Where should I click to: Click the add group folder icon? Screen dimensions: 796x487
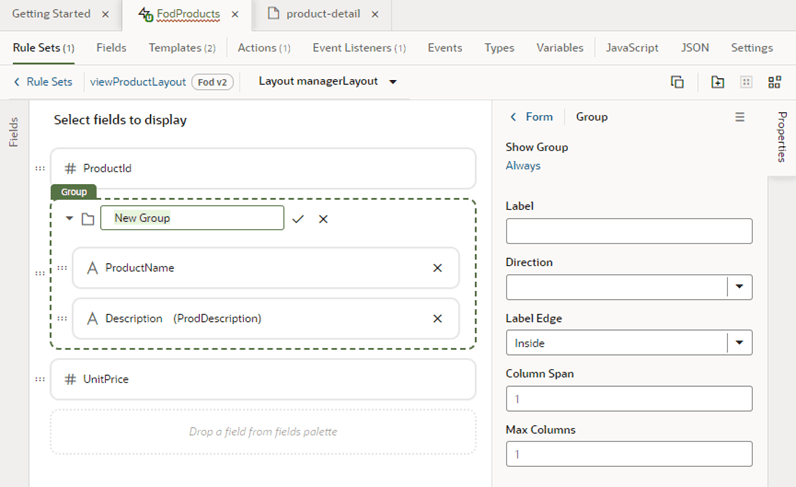pyautogui.click(x=717, y=82)
